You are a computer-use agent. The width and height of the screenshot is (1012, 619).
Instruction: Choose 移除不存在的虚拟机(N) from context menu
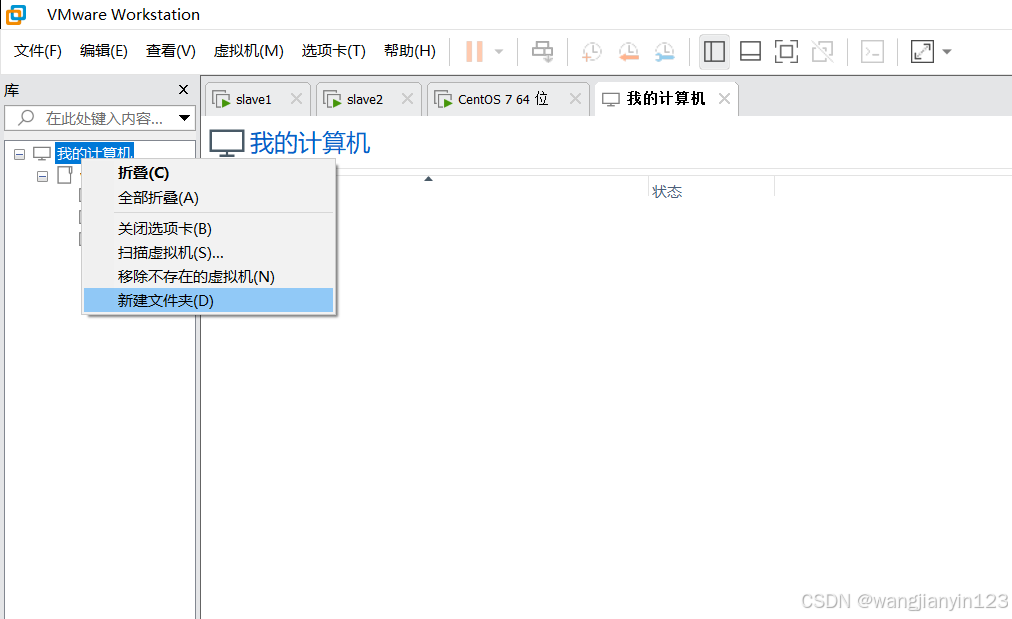point(208,276)
